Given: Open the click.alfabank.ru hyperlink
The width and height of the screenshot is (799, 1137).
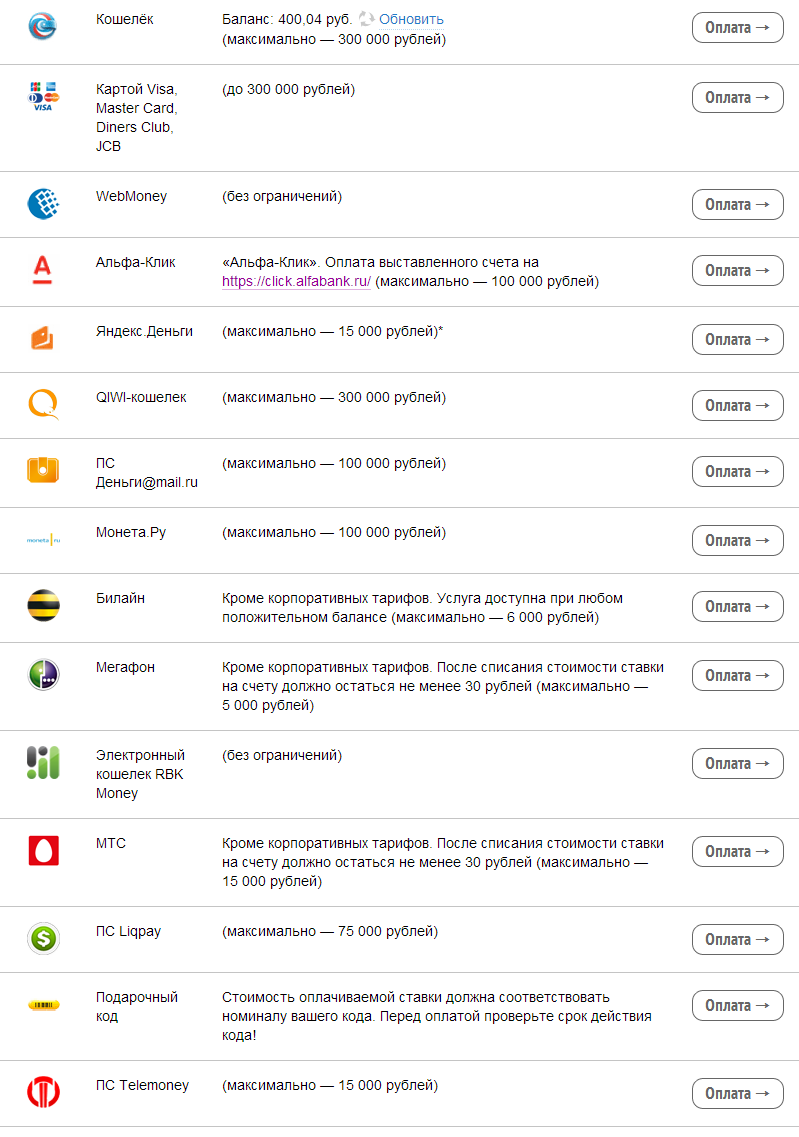Looking at the screenshot, I should 296,282.
